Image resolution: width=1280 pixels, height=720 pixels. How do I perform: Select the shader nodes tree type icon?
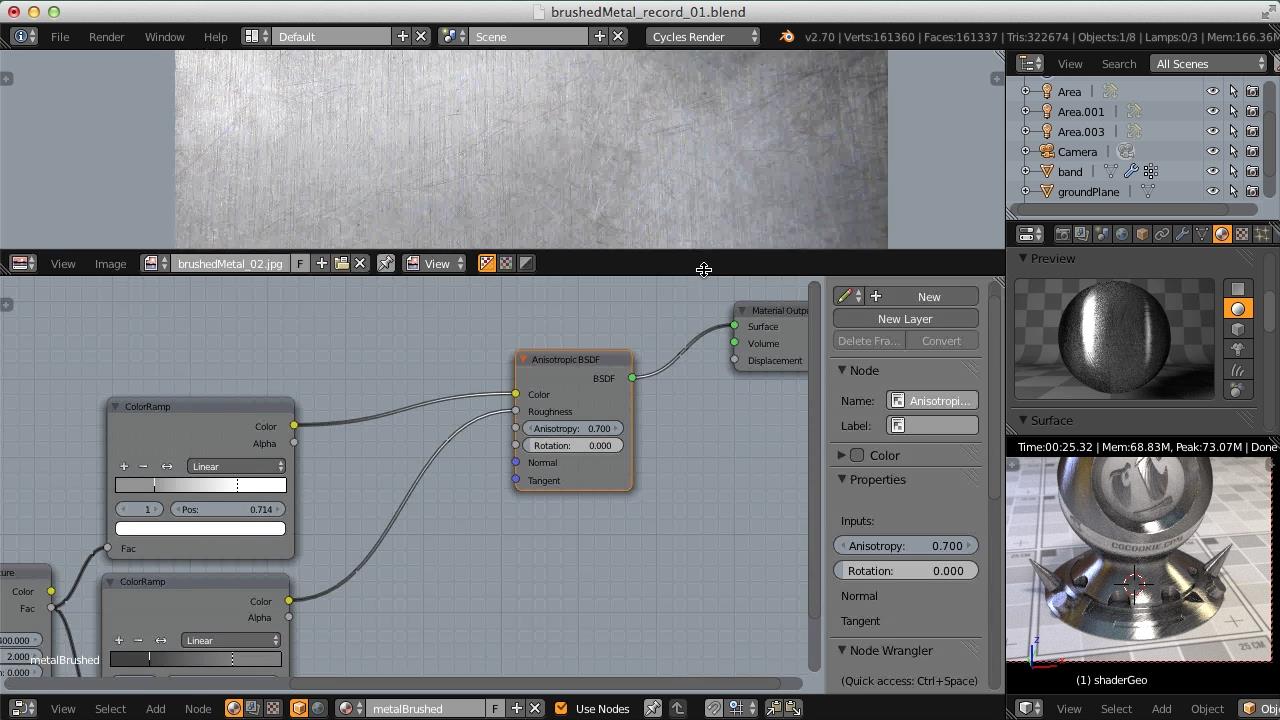[234, 708]
